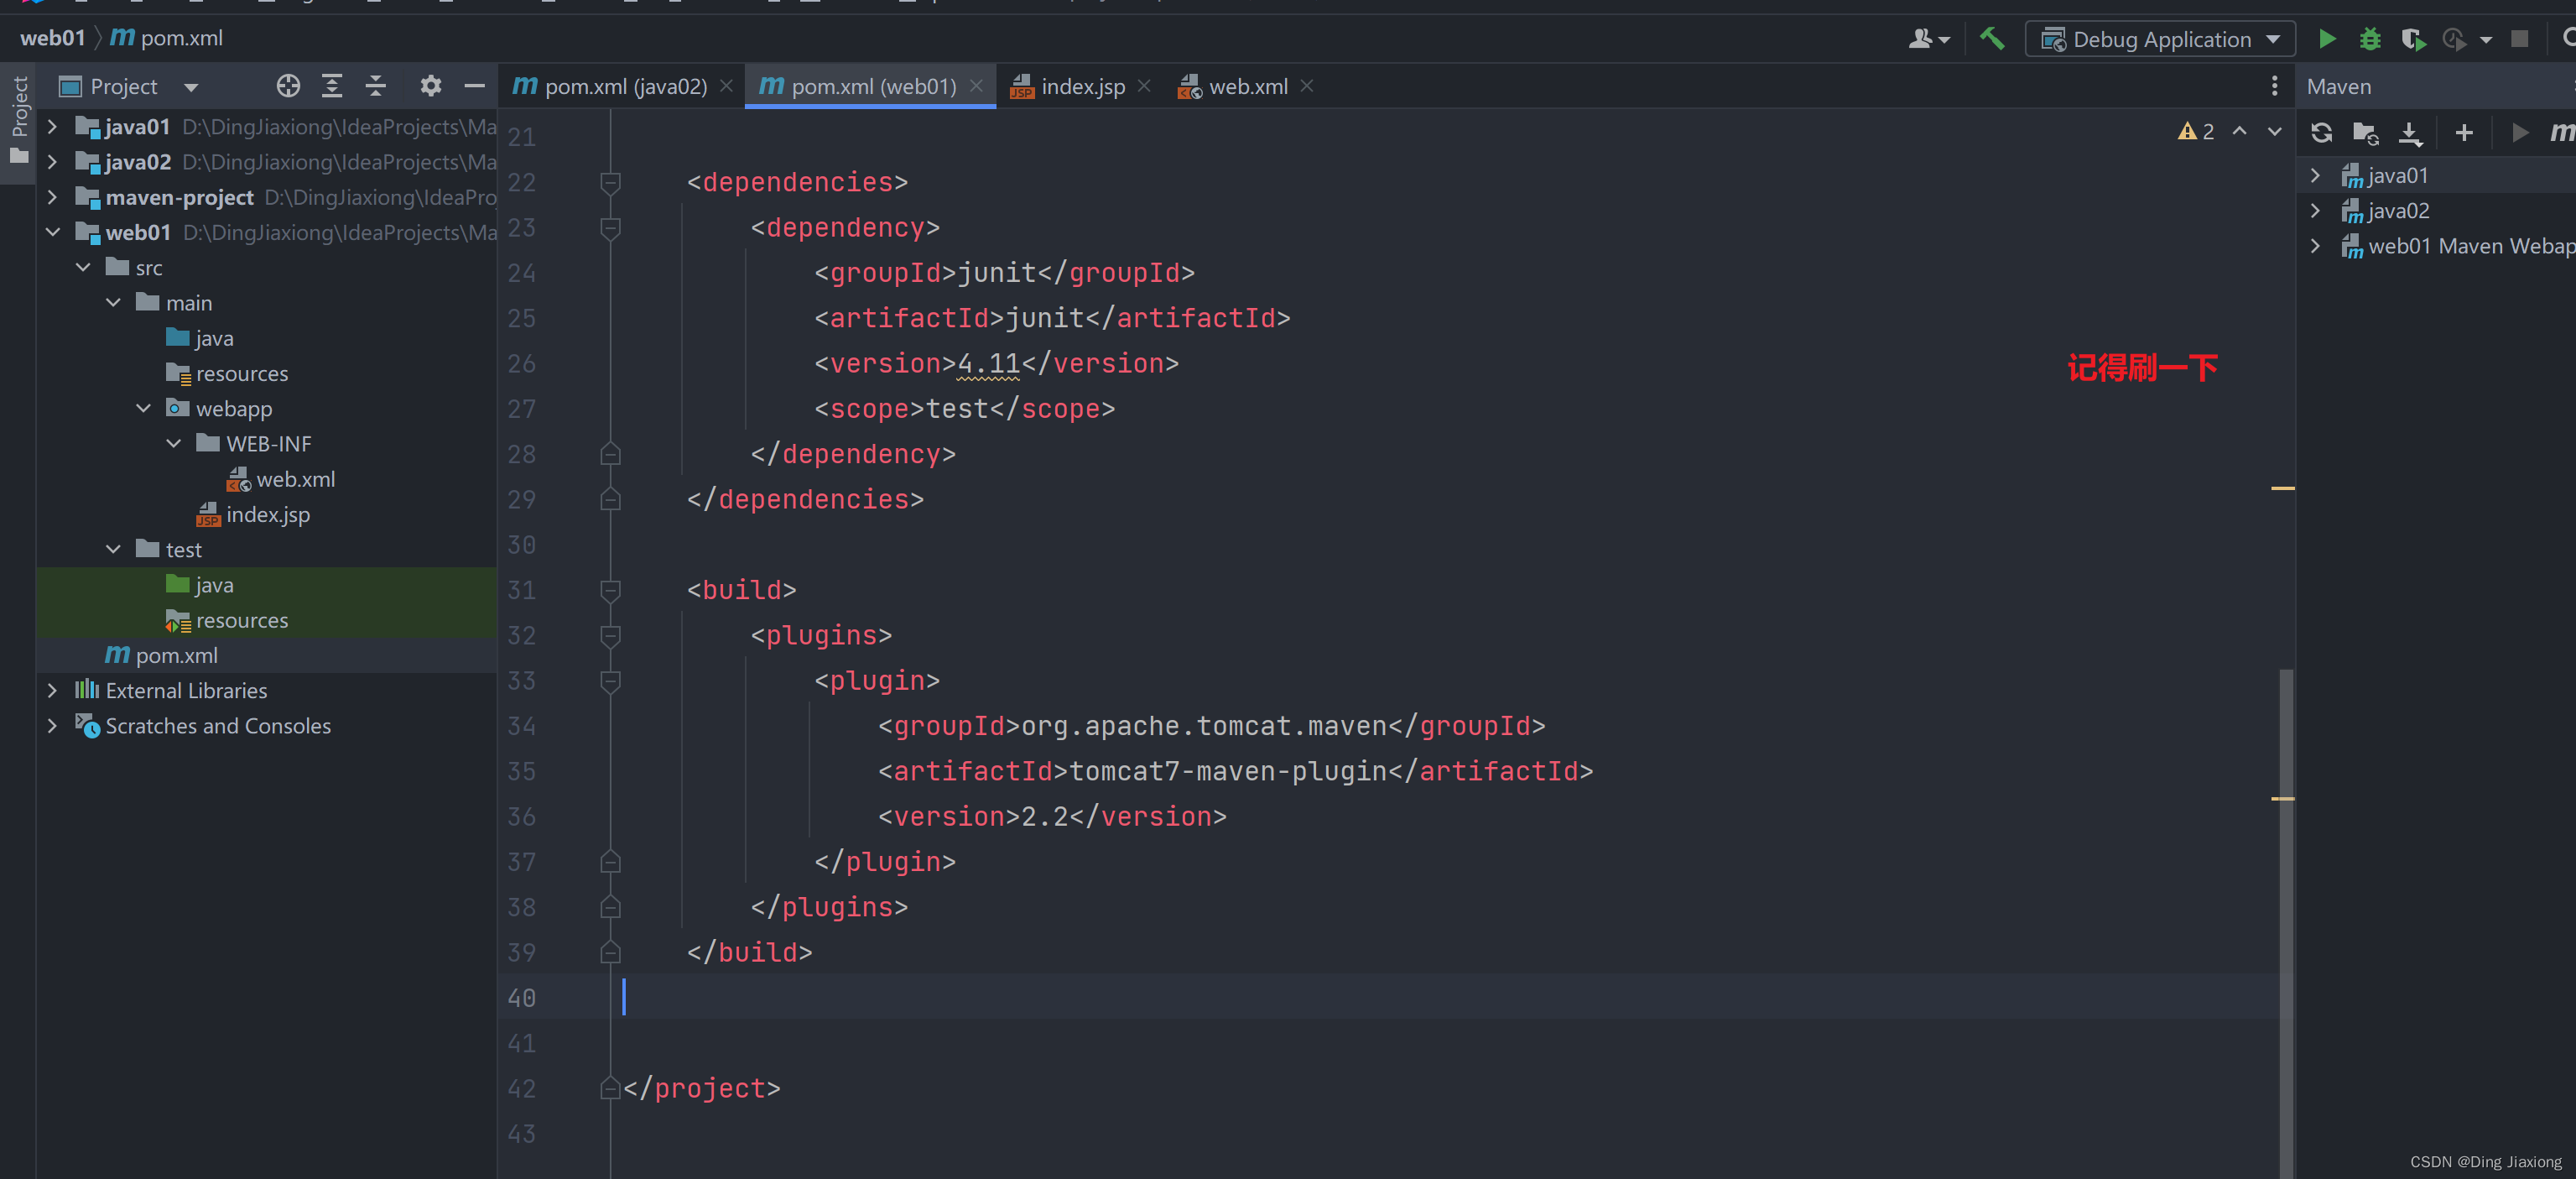Viewport: 2576px width, 1179px height.
Task: Expand Scratches and Consoles node
Action: [x=53, y=725]
